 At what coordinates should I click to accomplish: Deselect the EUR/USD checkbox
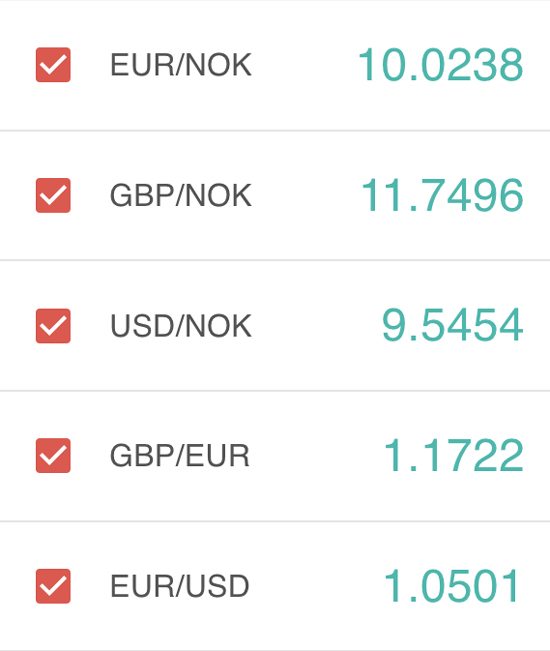tap(53, 586)
